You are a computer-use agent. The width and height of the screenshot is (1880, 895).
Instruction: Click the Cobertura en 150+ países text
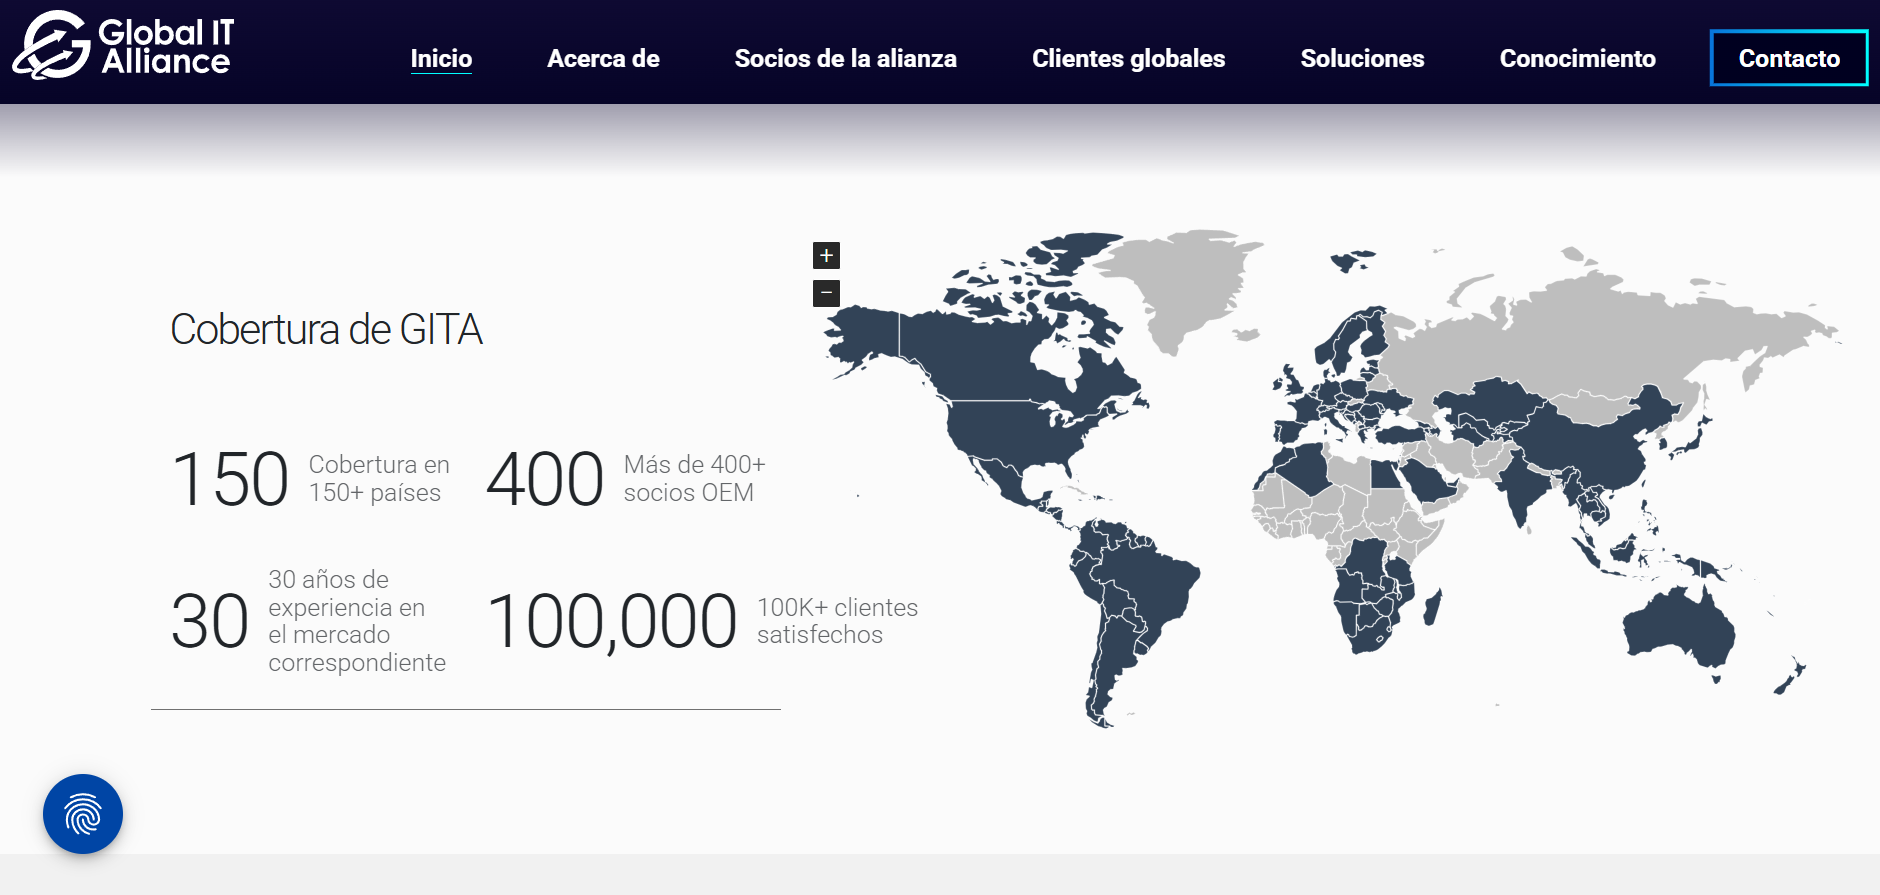tap(379, 479)
